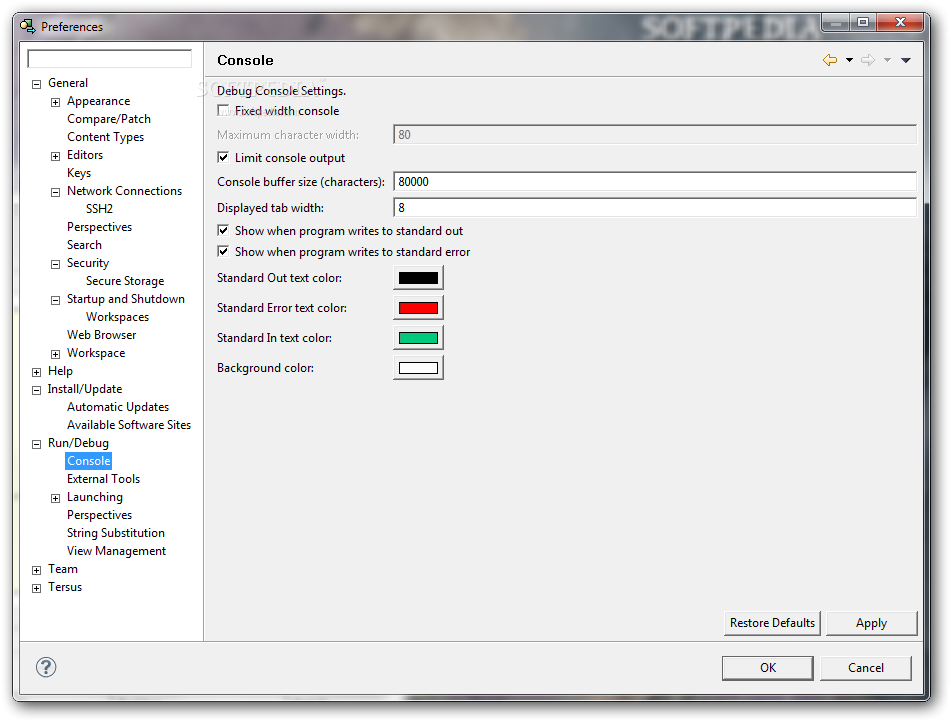Open String Substitution preferences

point(115,533)
